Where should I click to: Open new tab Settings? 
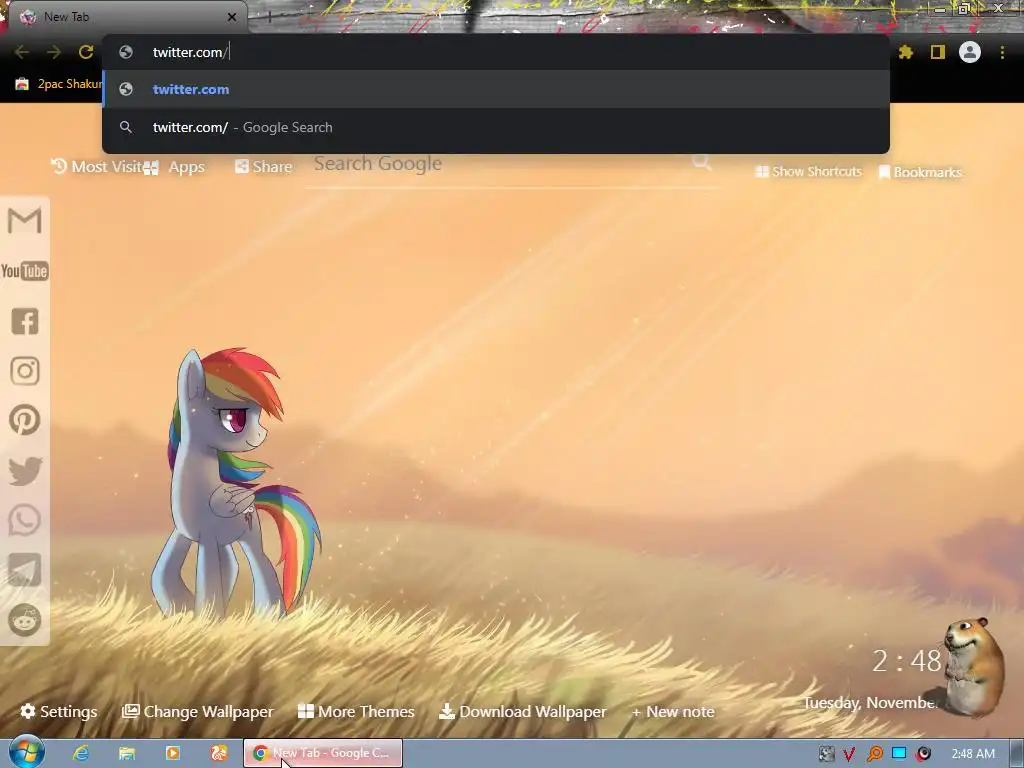(x=59, y=711)
